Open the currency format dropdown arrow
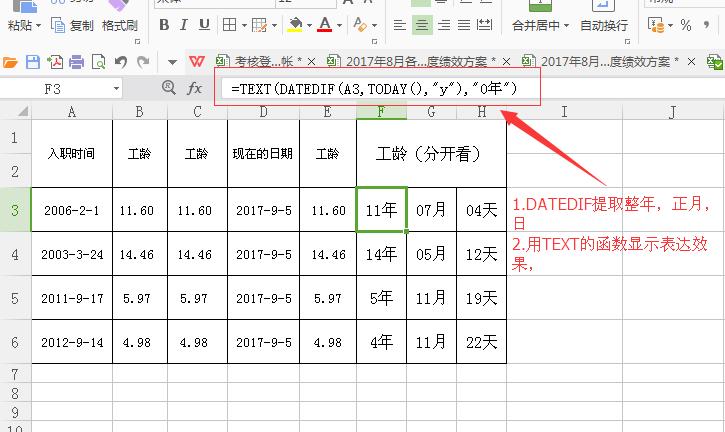The width and height of the screenshot is (725, 432). (x=670, y=25)
